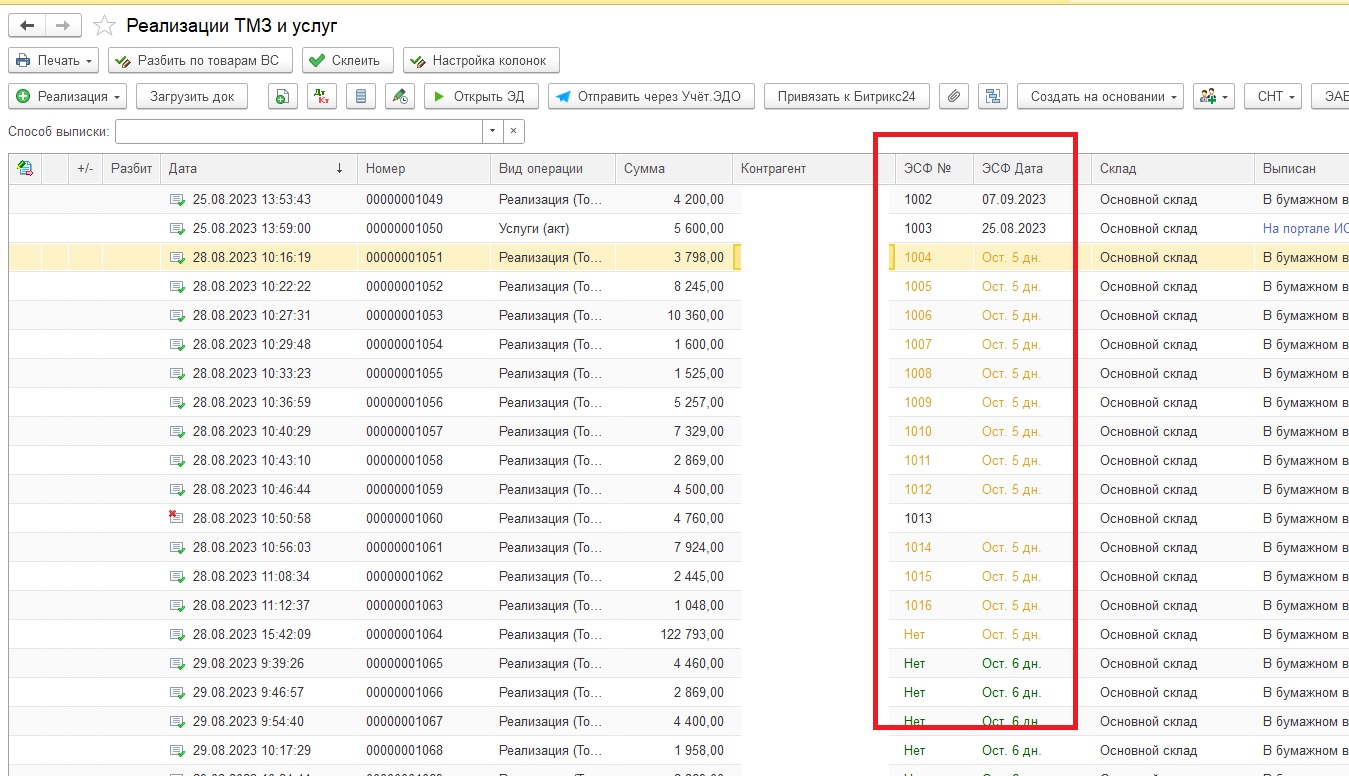The height and width of the screenshot is (776, 1349).
Task: Select the row with number 00000001064
Action: coord(404,634)
